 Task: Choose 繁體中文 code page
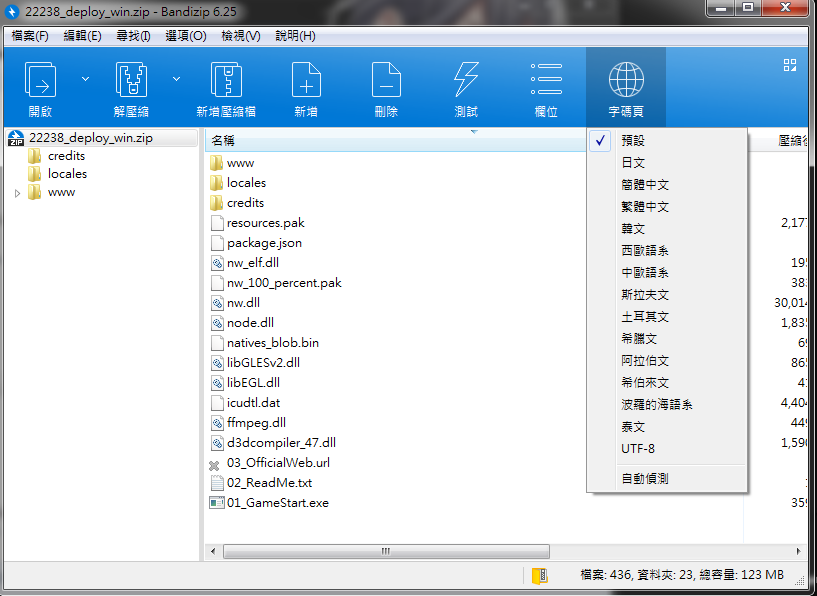coord(667,206)
